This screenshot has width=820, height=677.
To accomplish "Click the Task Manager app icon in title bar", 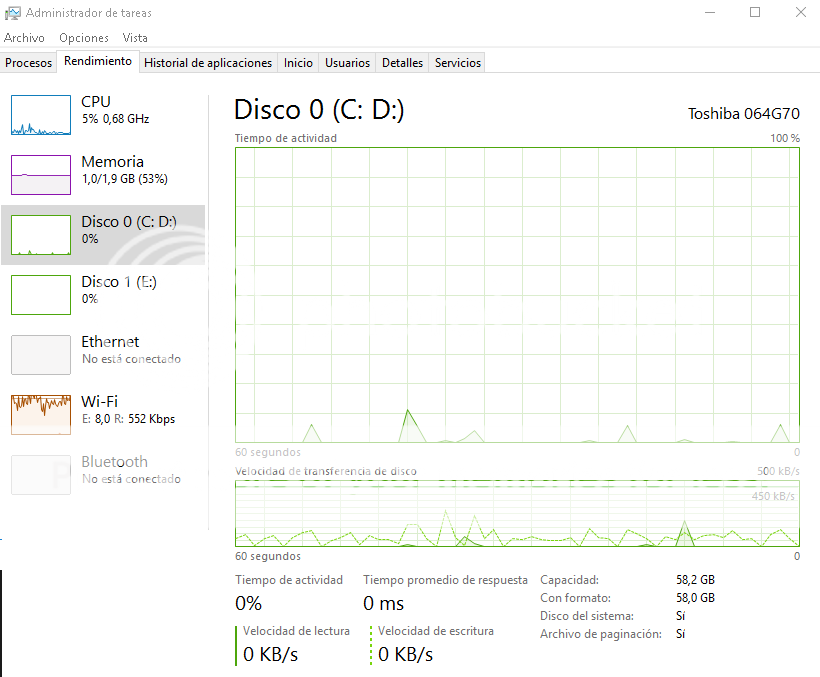I will click(x=12, y=13).
